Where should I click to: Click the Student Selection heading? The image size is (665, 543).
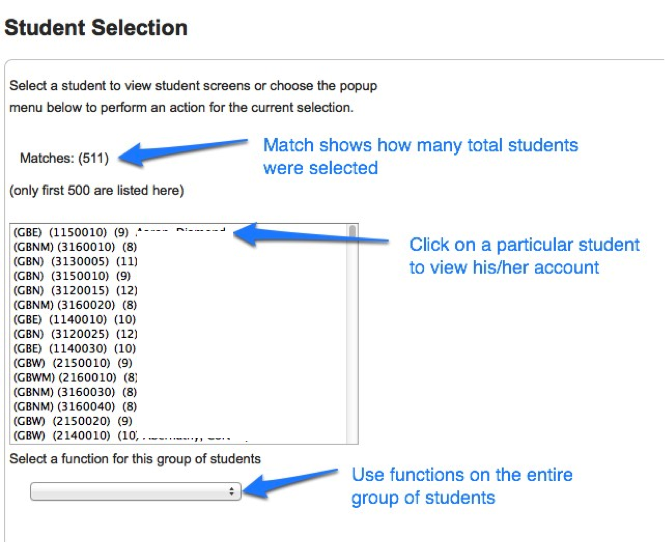click(x=96, y=27)
